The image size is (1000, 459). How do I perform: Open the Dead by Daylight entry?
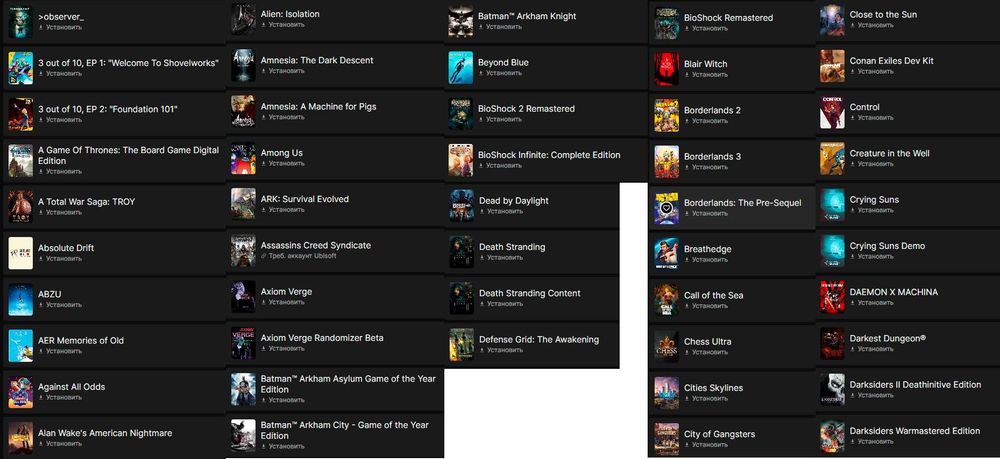[x=533, y=207]
